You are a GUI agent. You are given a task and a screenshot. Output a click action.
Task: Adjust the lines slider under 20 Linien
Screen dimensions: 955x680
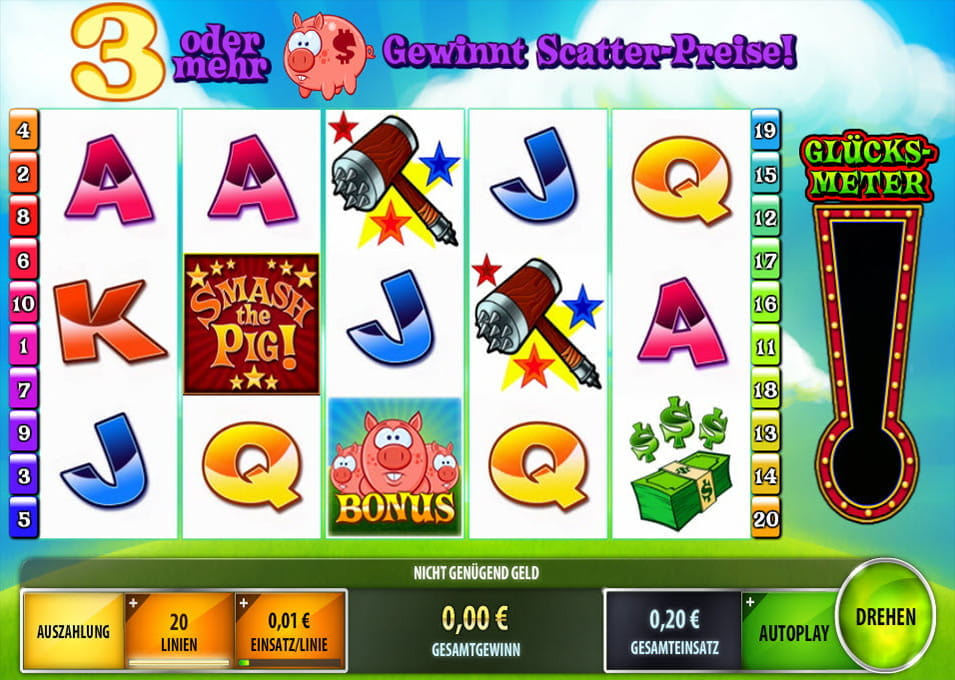(x=179, y=662)
